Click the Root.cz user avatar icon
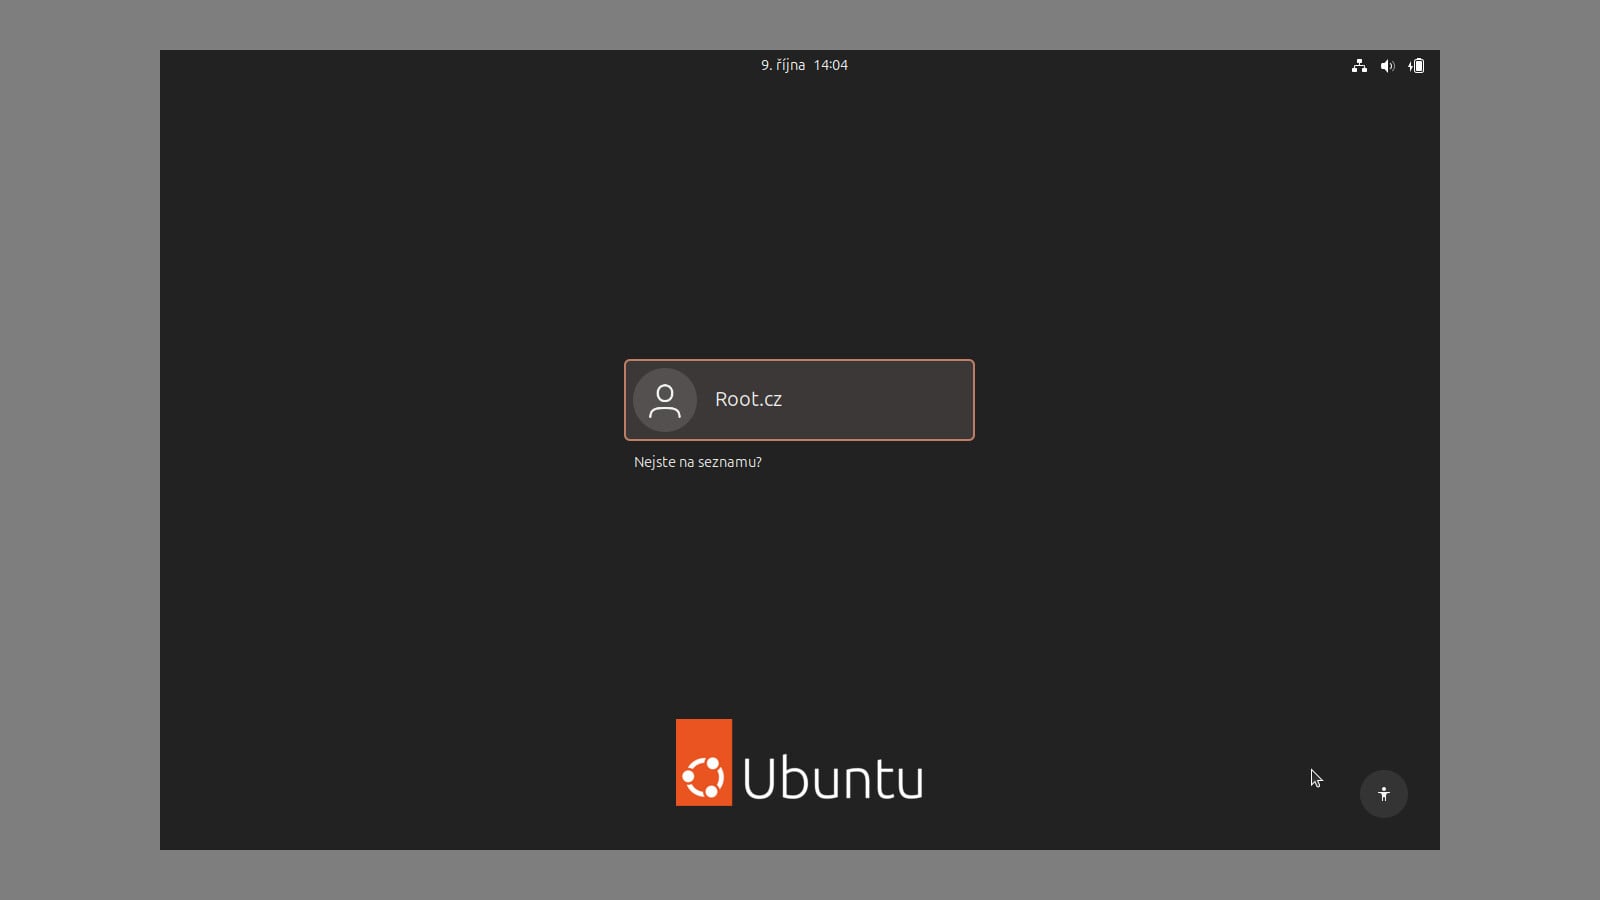The width and height of the screenshot is (1600, 900). 665,400
